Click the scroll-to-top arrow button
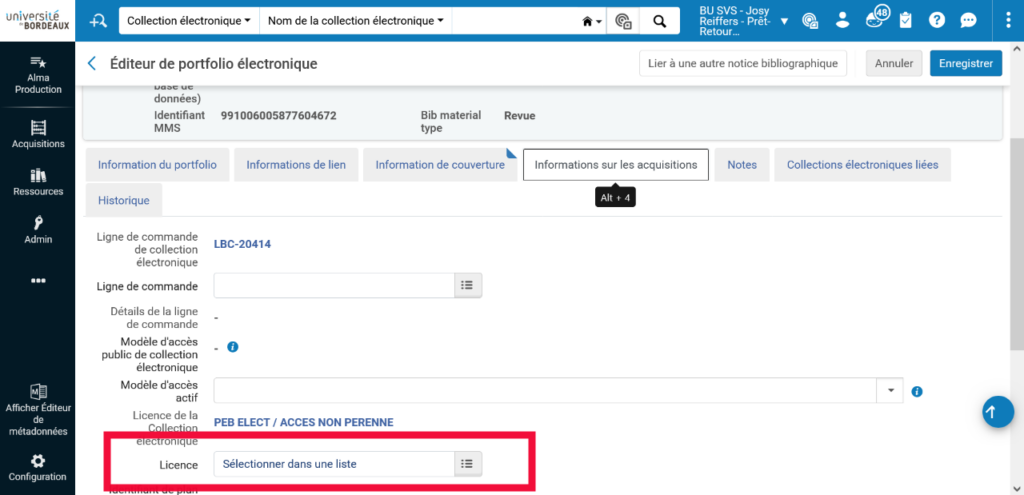The height and width of the screenshot is (495, 1024). [x=997, y=411]
